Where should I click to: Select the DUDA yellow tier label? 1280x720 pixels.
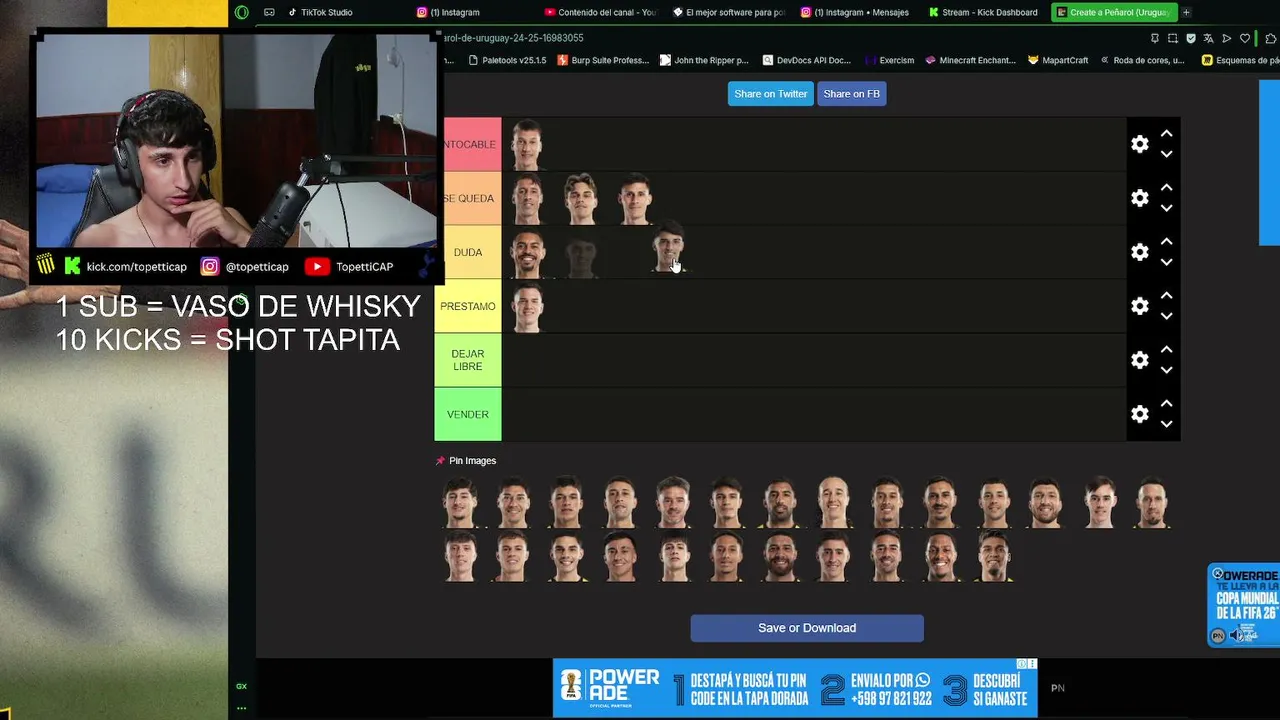[468, 252]
